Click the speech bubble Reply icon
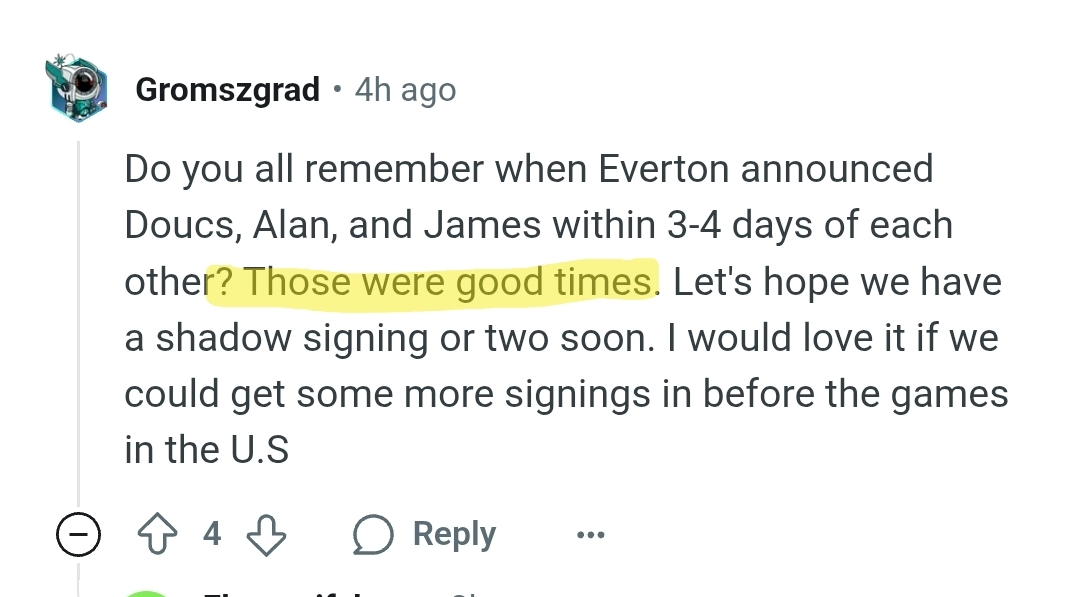 371,535
